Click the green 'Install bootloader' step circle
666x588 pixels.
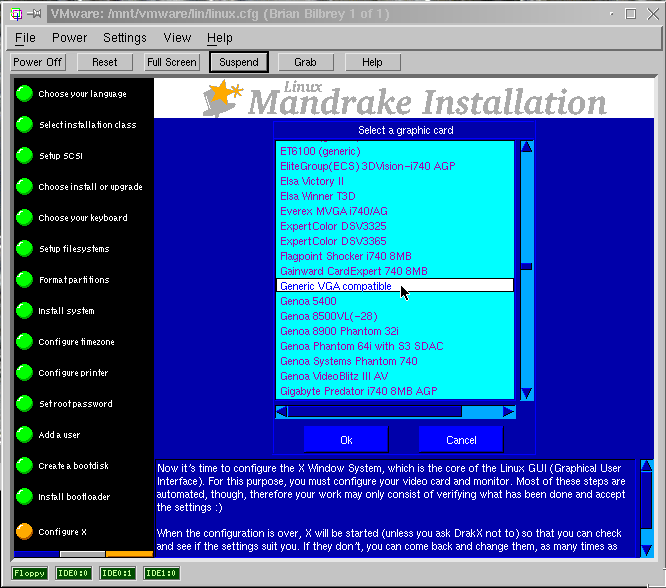click(24, 497)
